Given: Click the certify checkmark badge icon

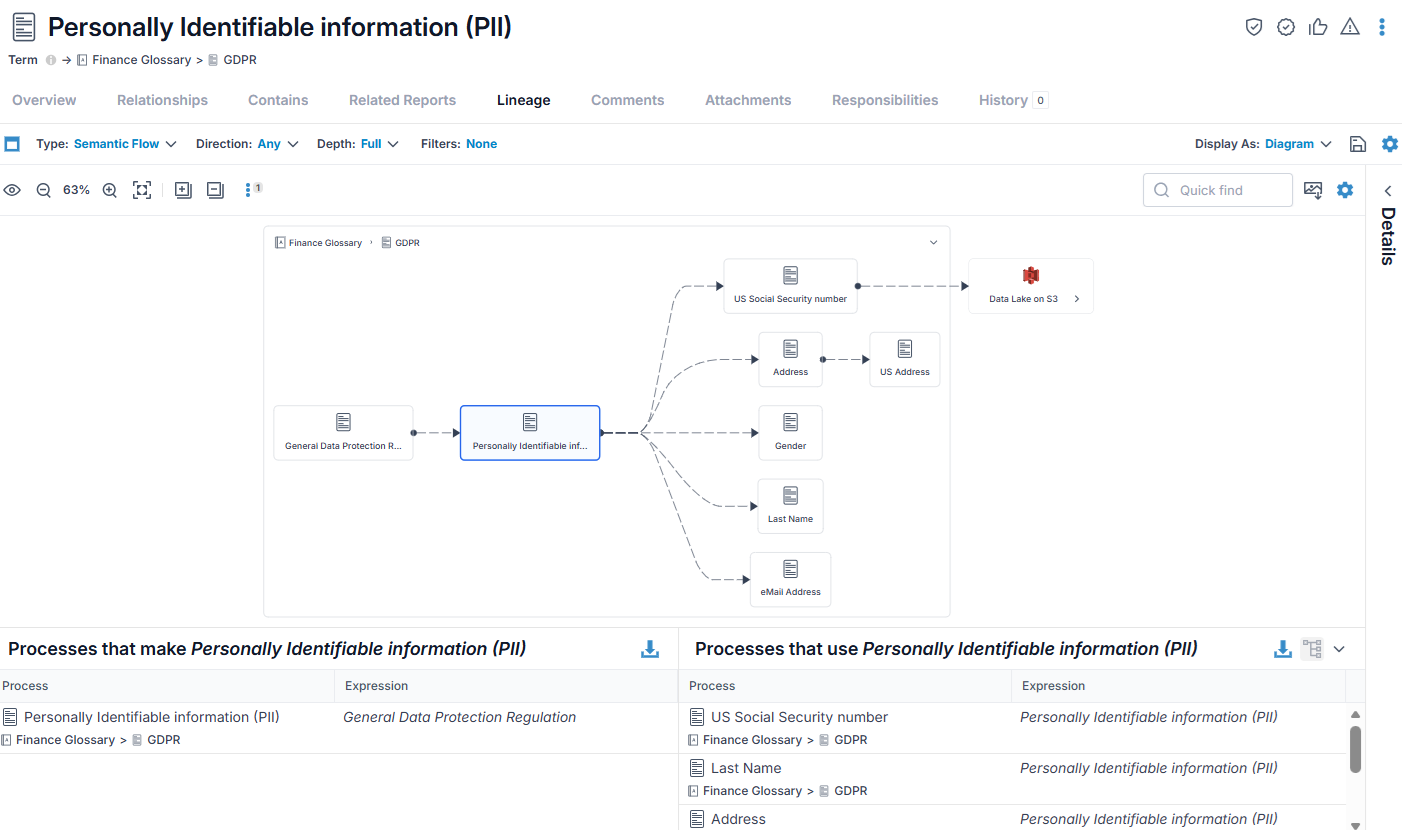Looking at the screenshot, I should pyautogui.click(x=1286, y=27).
